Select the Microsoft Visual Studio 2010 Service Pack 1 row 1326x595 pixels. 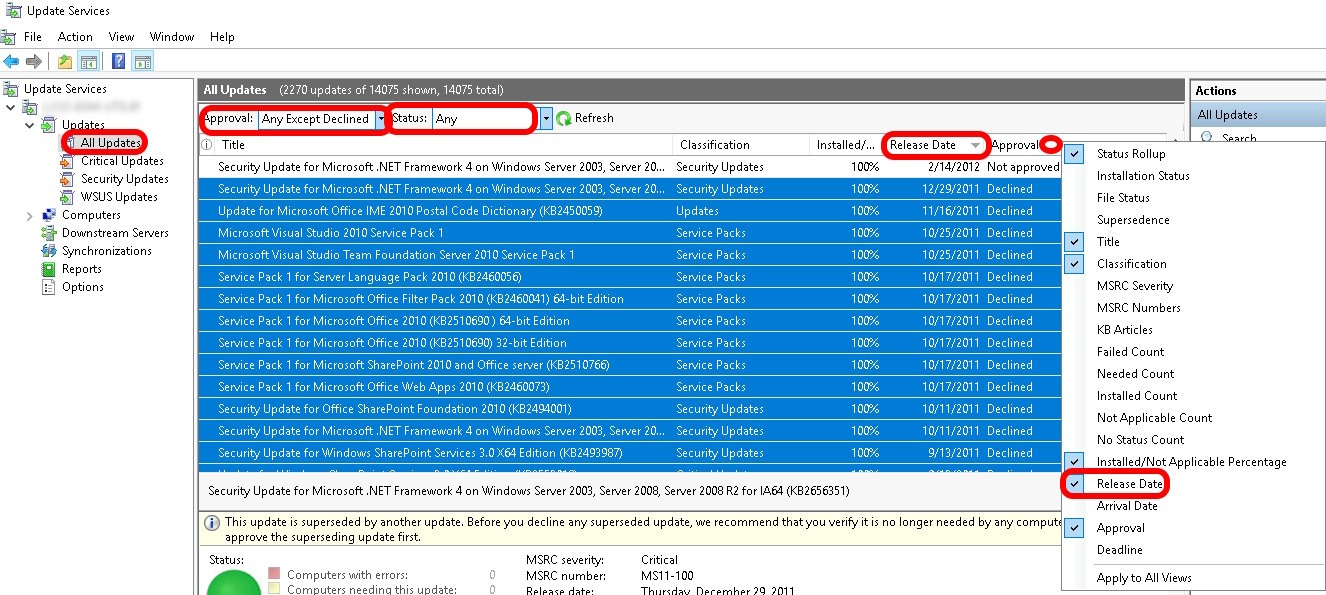coord(330,233)
